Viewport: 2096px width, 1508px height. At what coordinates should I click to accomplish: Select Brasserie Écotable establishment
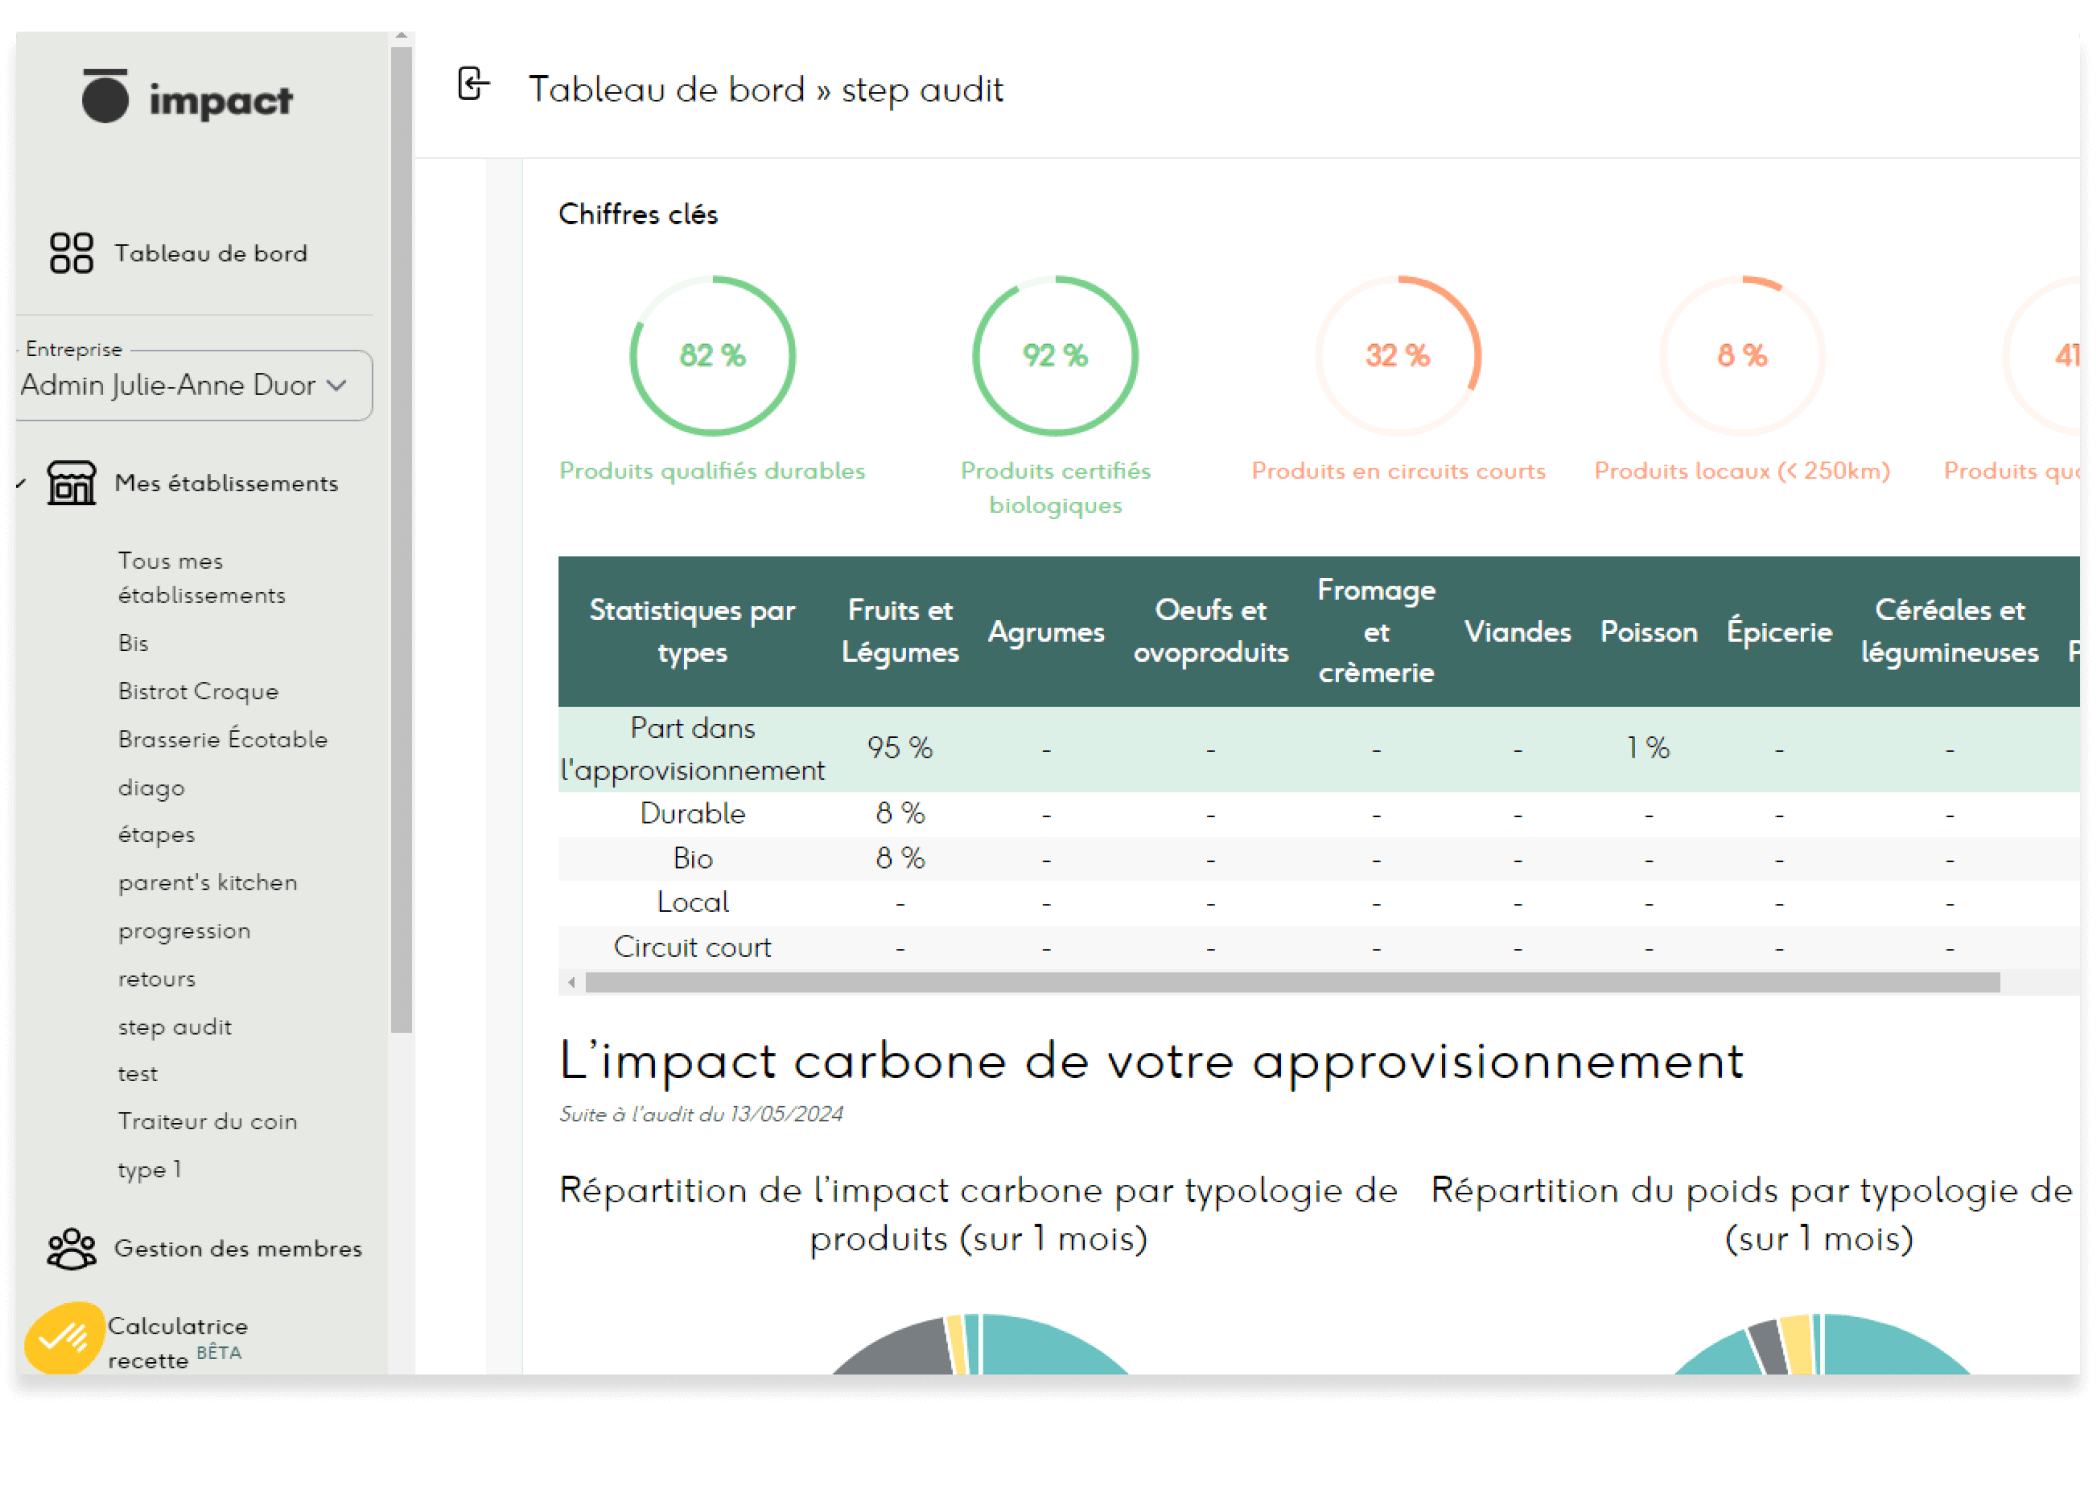tap(222, 739)
